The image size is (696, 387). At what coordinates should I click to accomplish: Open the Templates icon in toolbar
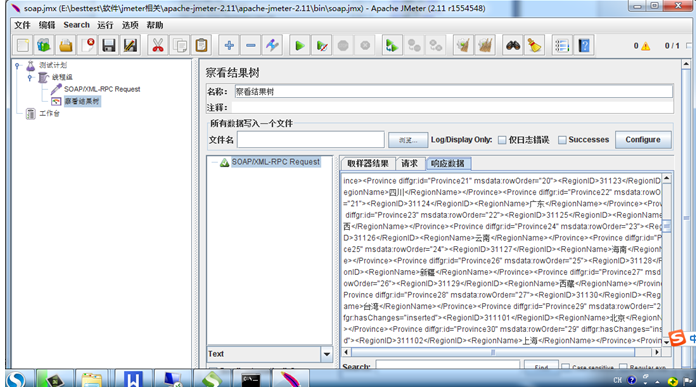44,45
